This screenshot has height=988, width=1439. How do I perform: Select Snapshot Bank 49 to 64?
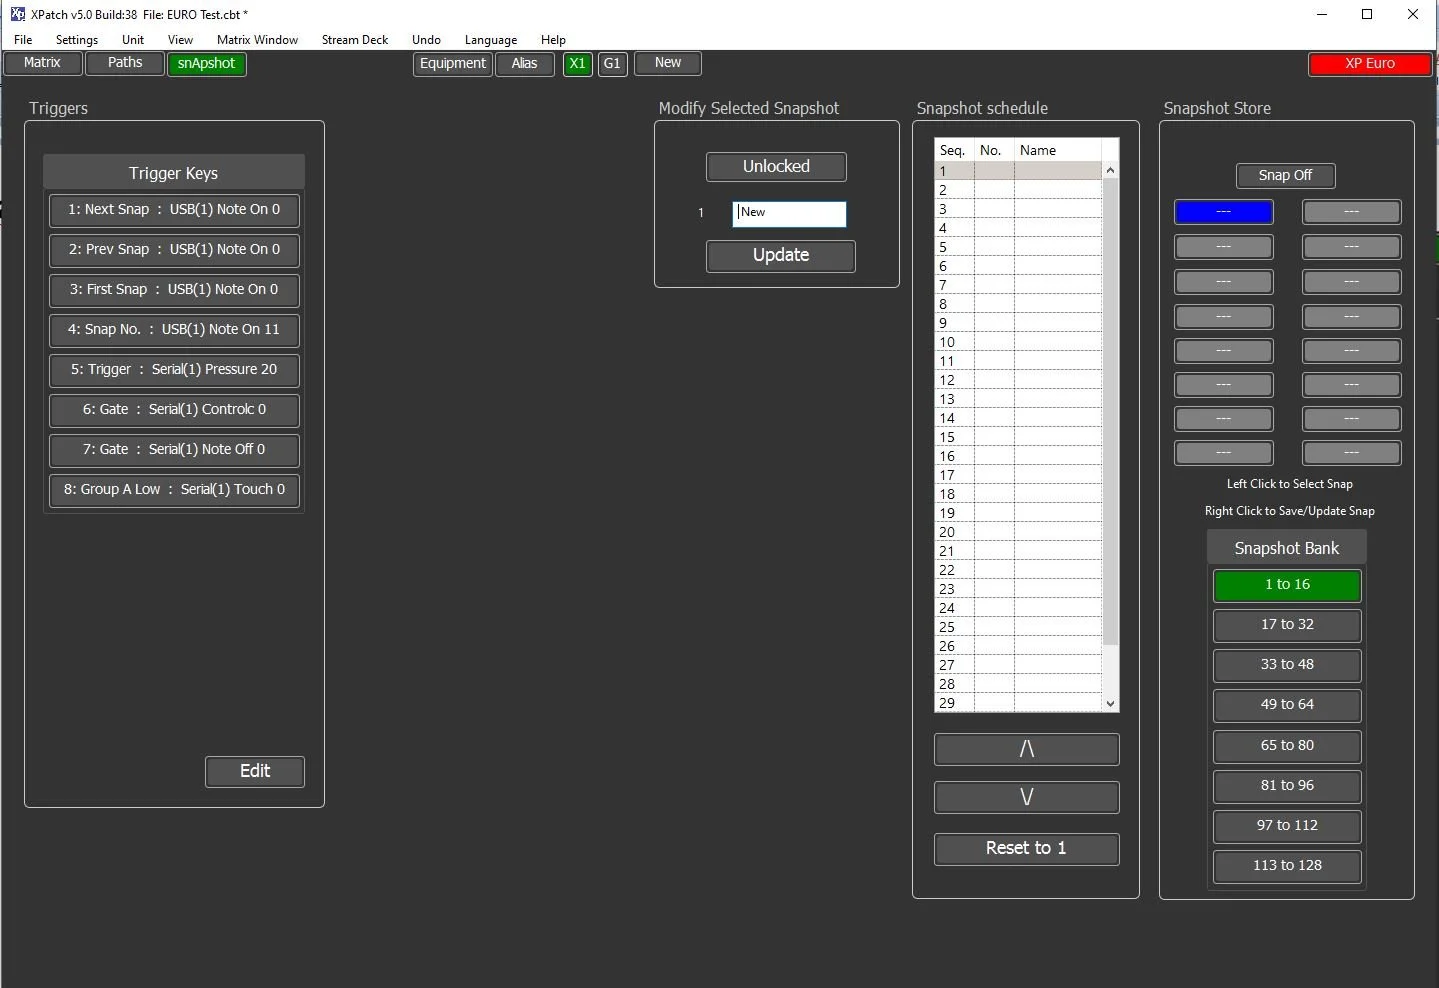point(1286,705)
